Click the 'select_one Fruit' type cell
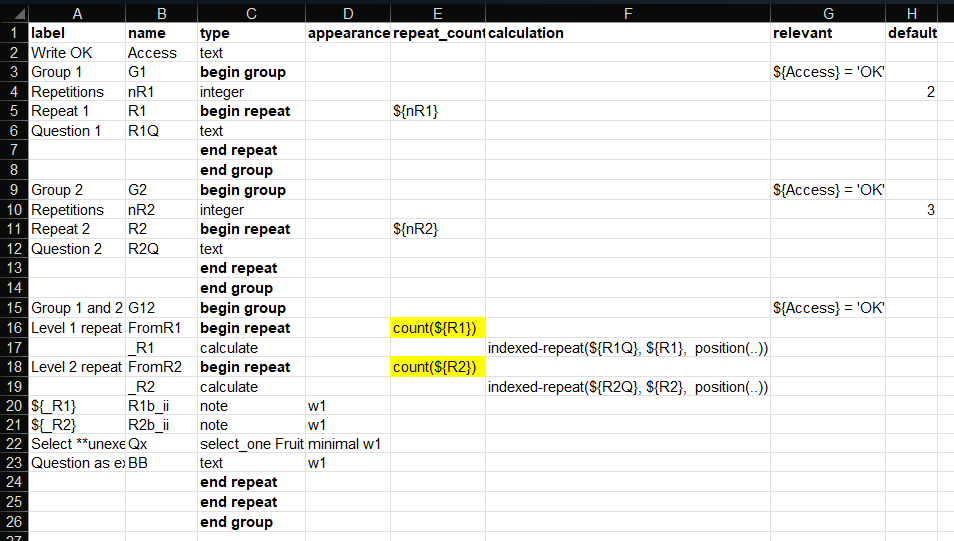The height and width of the screenshot is (541, 954). (251, 444)
